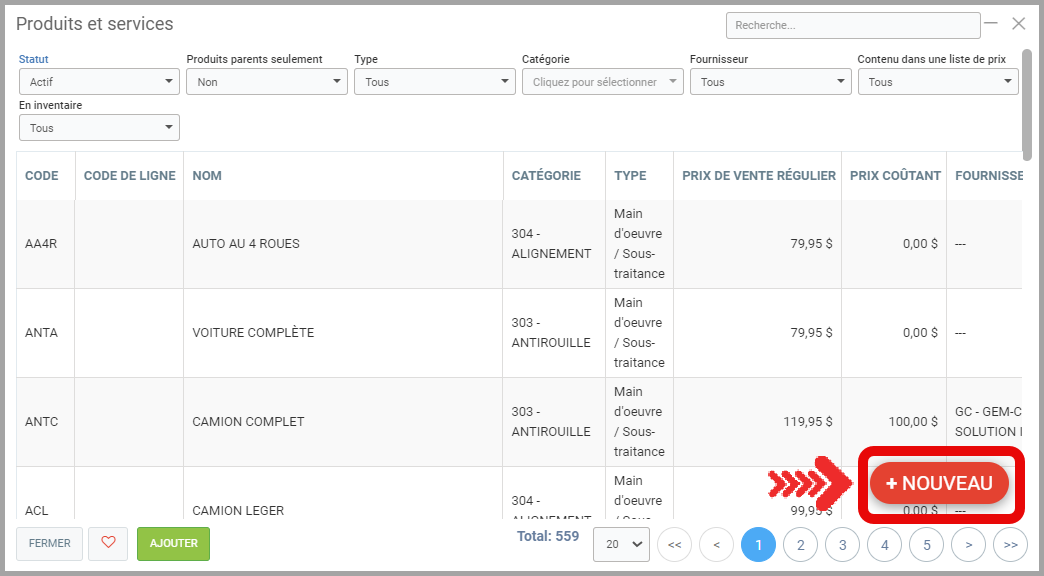Screen dimensions: 1044x576
Task: Click the FERMER button
Action: point(50,543)
